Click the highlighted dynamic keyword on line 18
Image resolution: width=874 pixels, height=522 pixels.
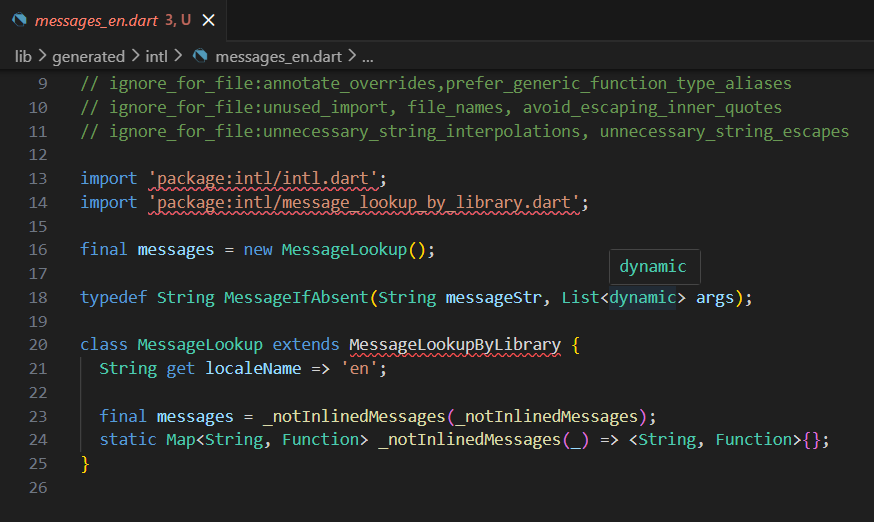pyautogui.click(x=642, y=297)
